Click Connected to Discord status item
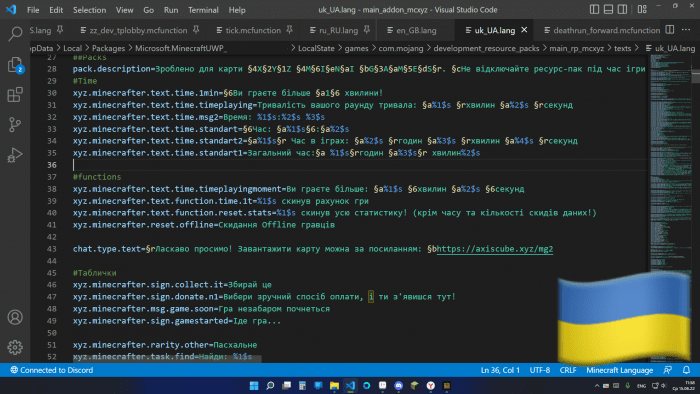Image resolution: width=700 pixels, height=394 pixels. [52, 370]
